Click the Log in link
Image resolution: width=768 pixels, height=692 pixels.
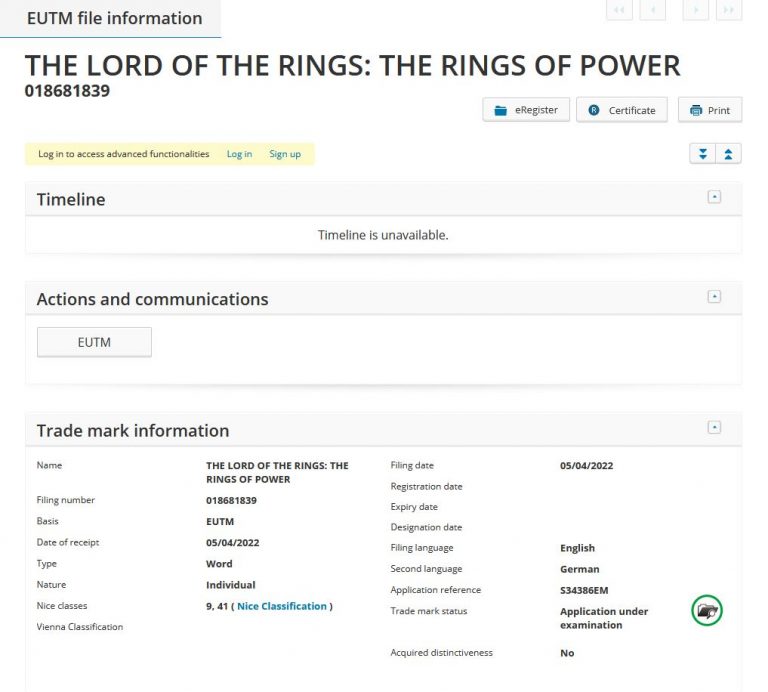pyautogui.click(x=240, y=154)
